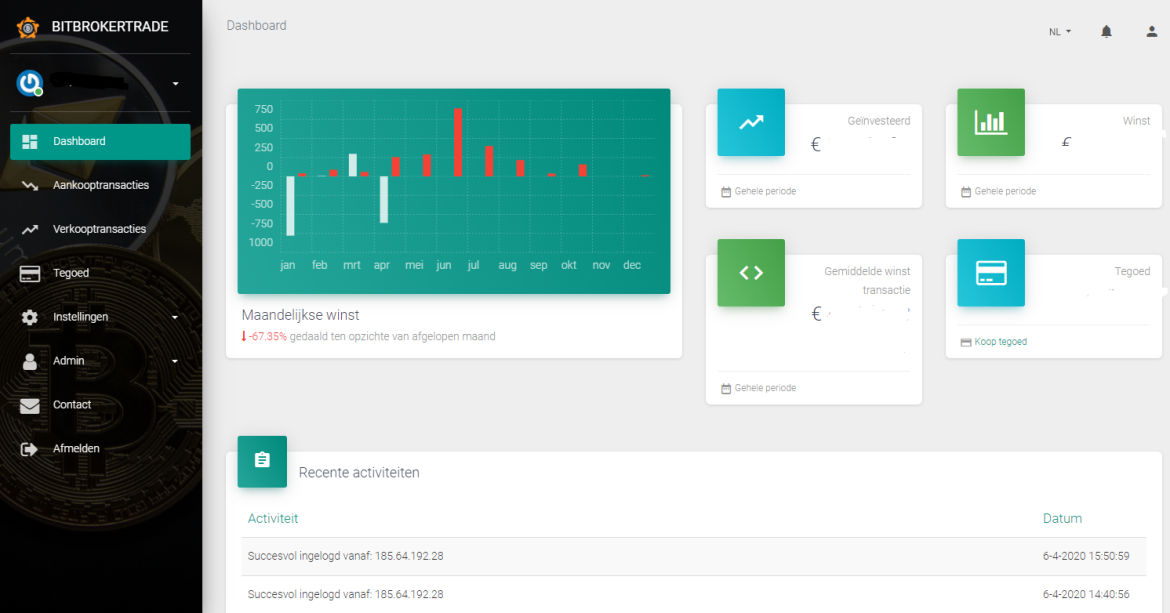
Task: Go to Verkooptransacties page
Action: [x=99, y=229]
